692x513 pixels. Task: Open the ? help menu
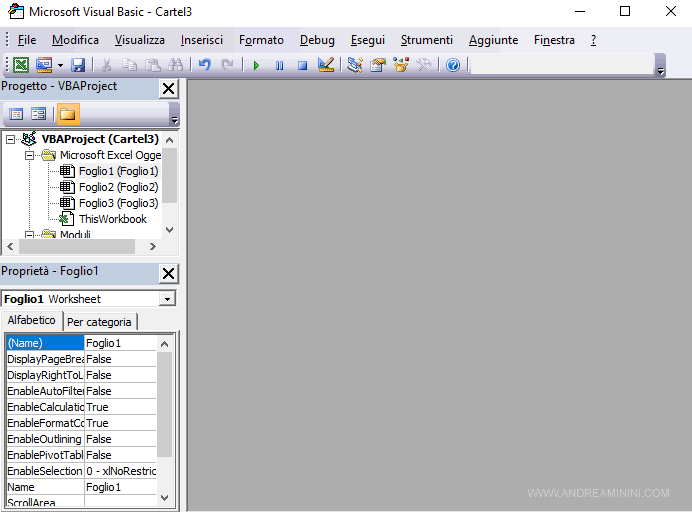point(594,40)
